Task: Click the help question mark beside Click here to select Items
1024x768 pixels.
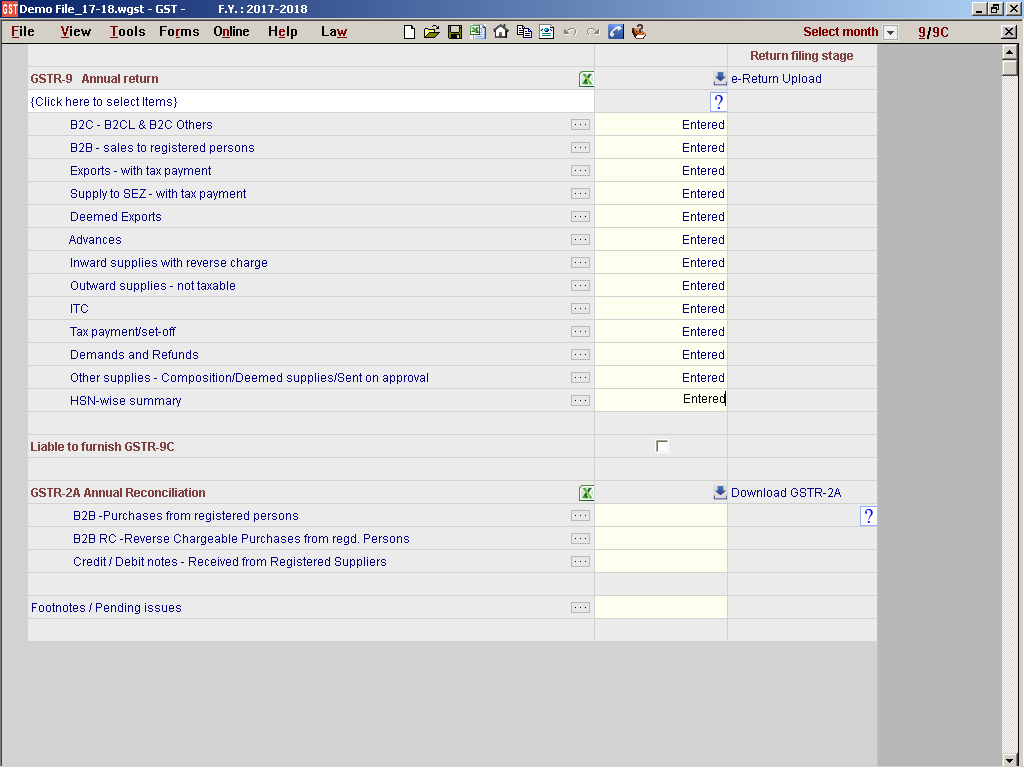Action: [x=717, y=102]
